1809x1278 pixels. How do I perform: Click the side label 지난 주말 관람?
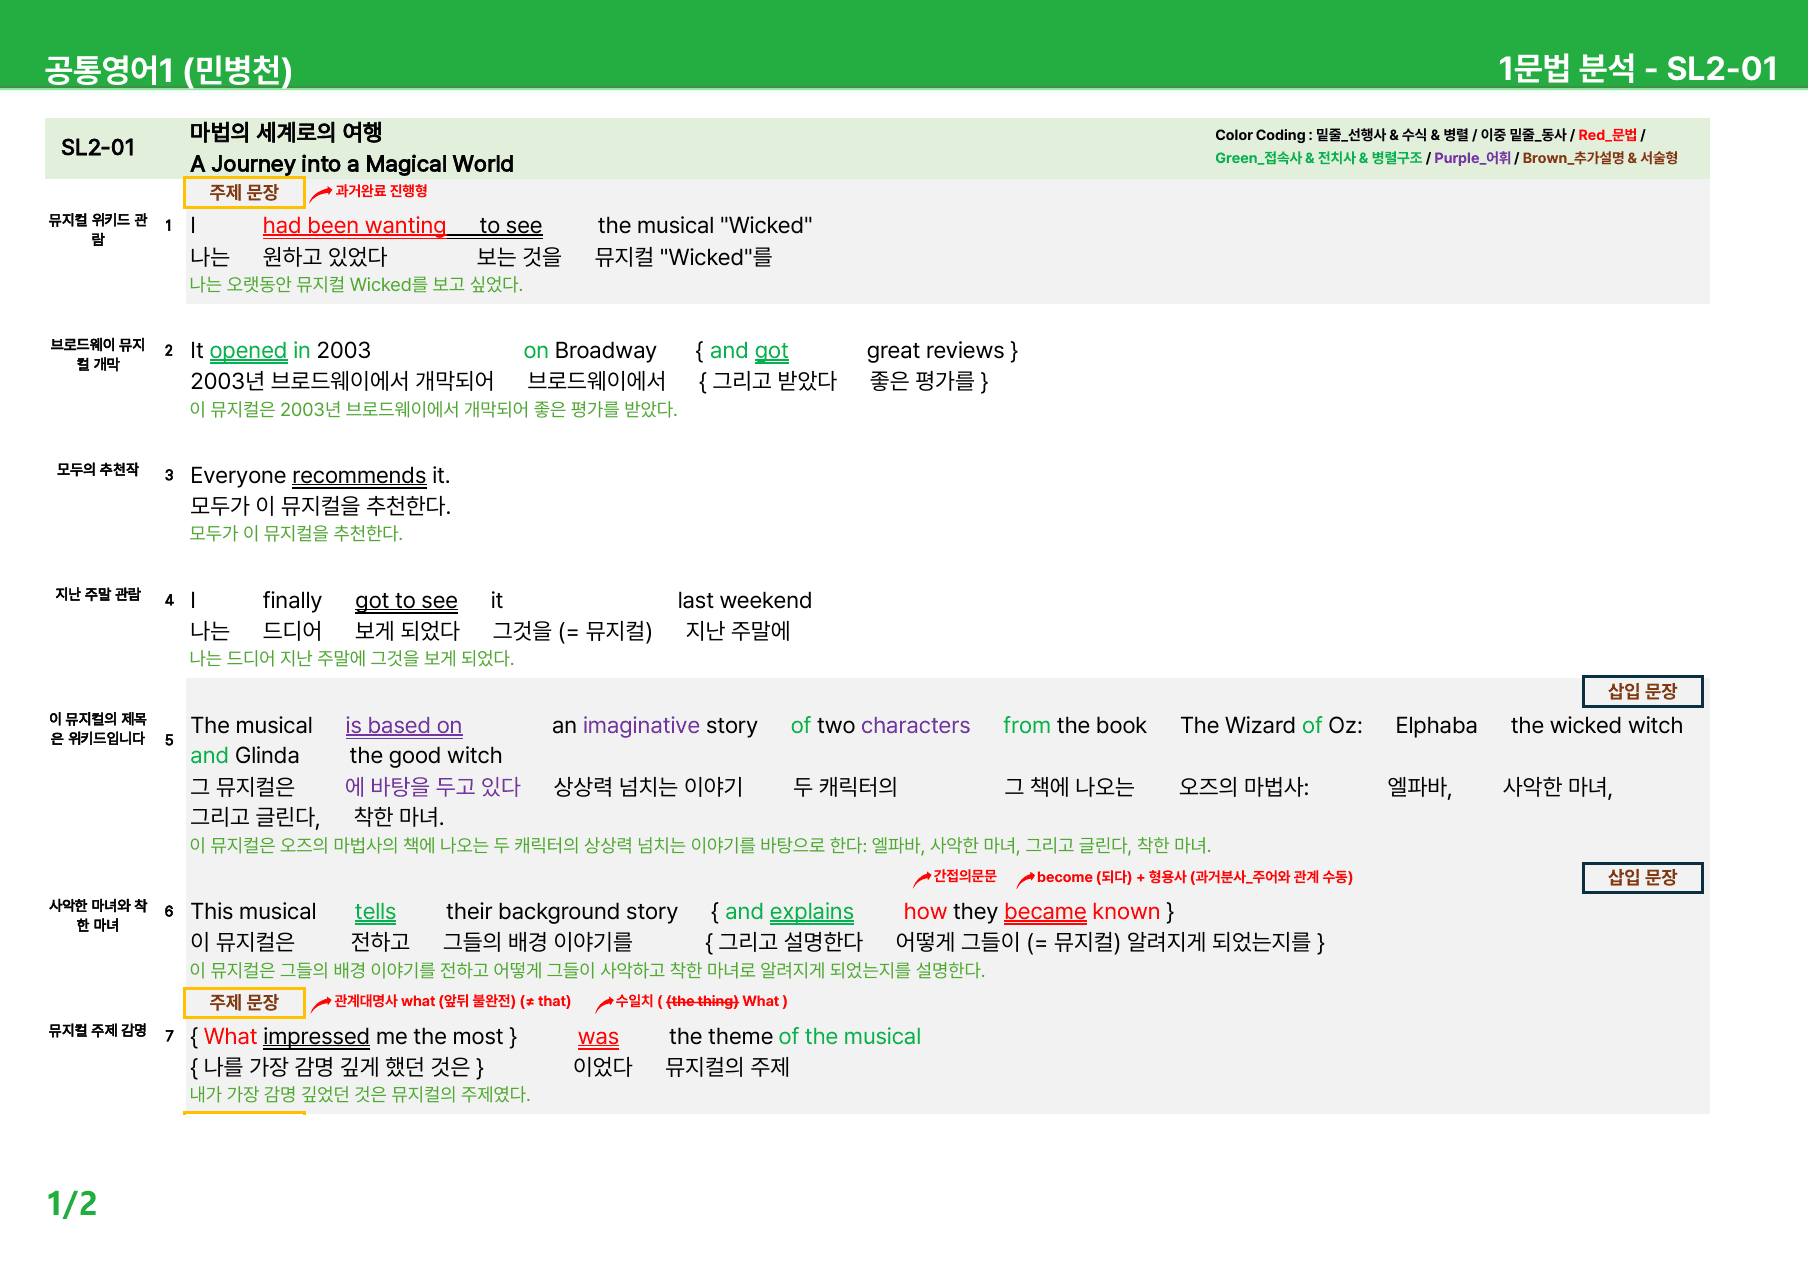(98, 594)
